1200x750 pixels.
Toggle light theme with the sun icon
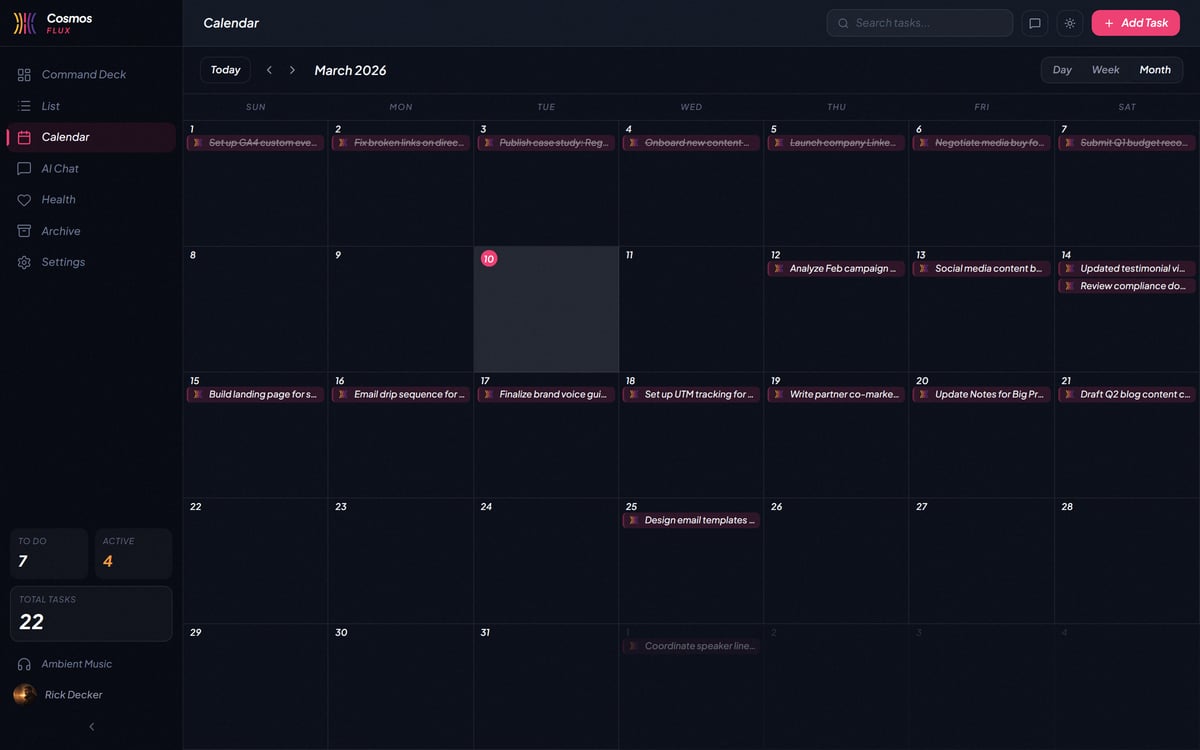1069,22
